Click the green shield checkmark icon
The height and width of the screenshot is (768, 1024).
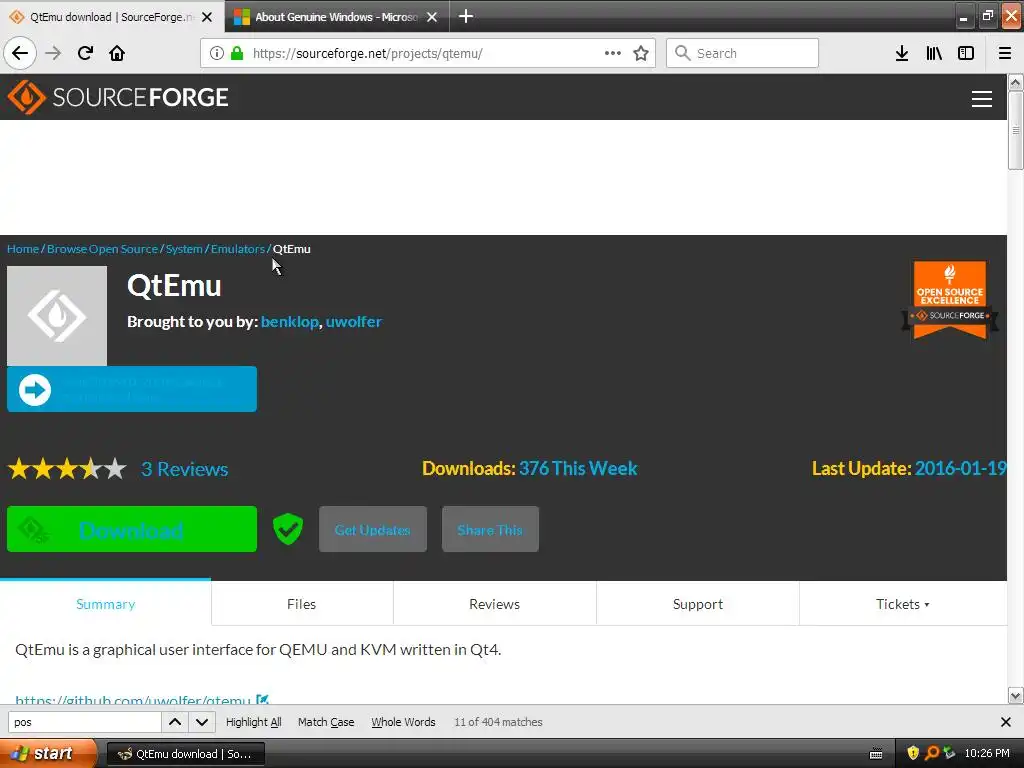pyautogui.click(x=287, y=529)
